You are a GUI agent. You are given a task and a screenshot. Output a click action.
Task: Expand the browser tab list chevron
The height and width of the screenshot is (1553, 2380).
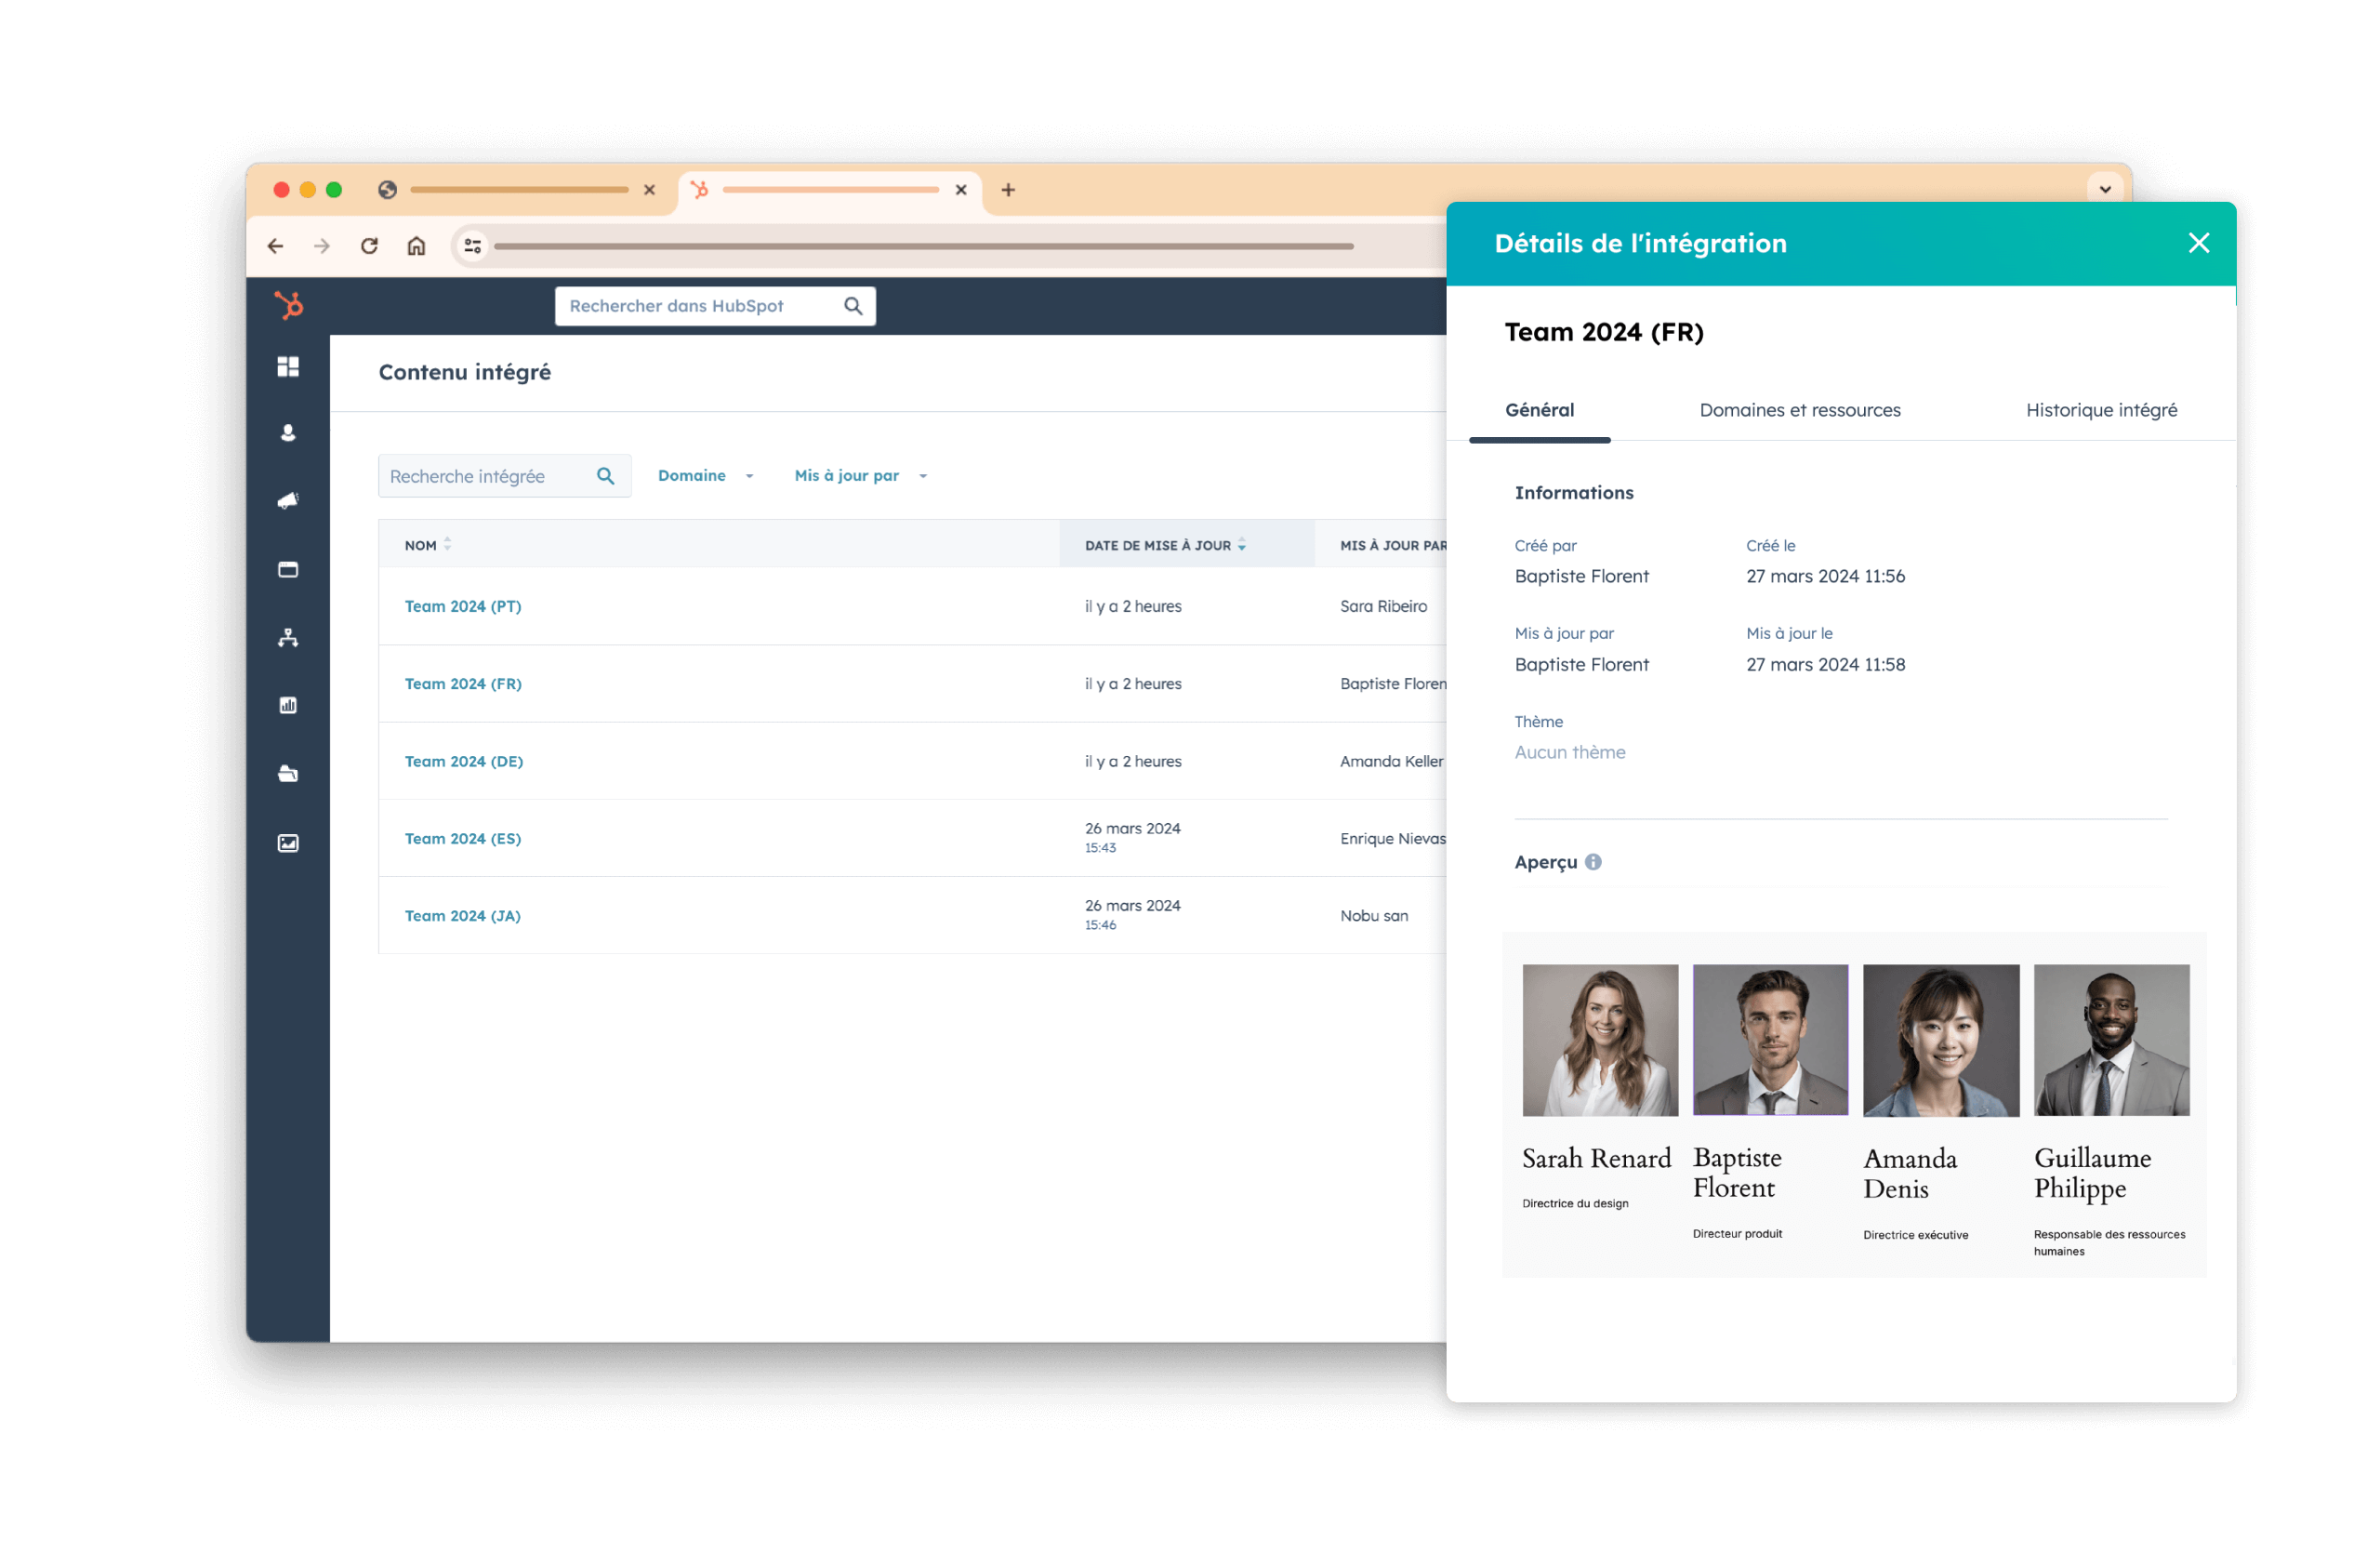[2105, 190]
